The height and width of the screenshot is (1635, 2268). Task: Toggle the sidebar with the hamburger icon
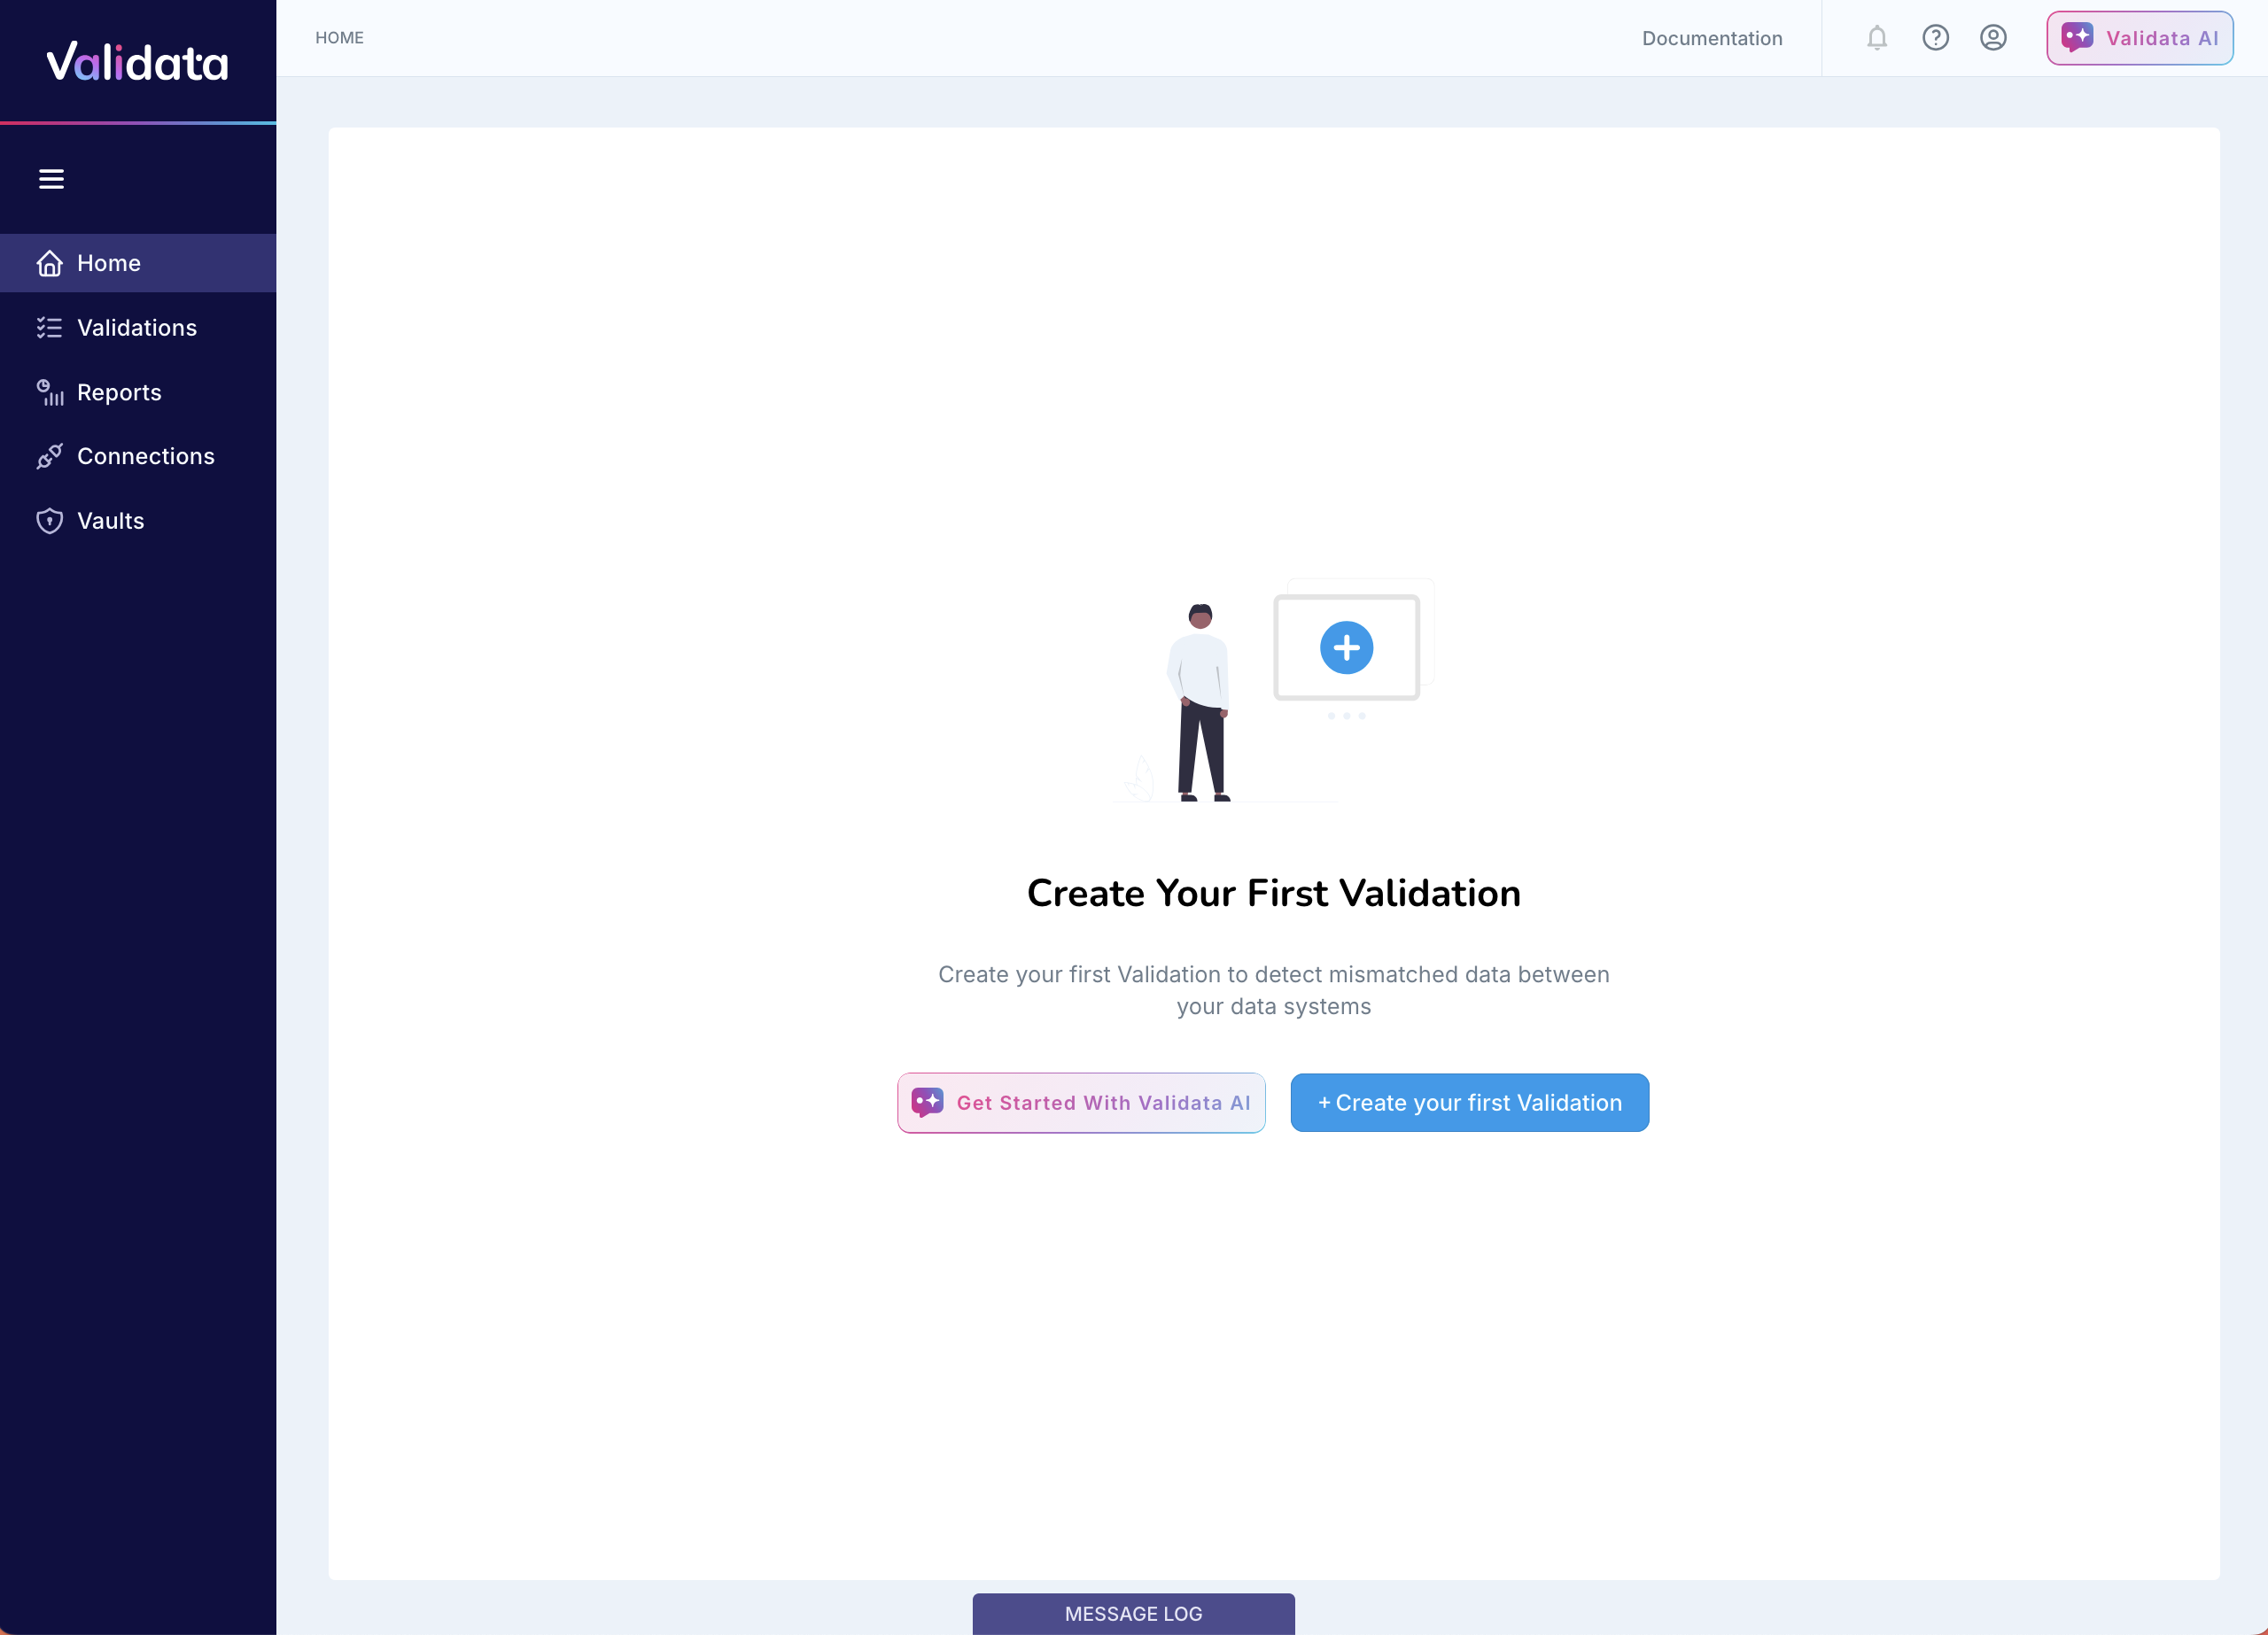point(52,179)
